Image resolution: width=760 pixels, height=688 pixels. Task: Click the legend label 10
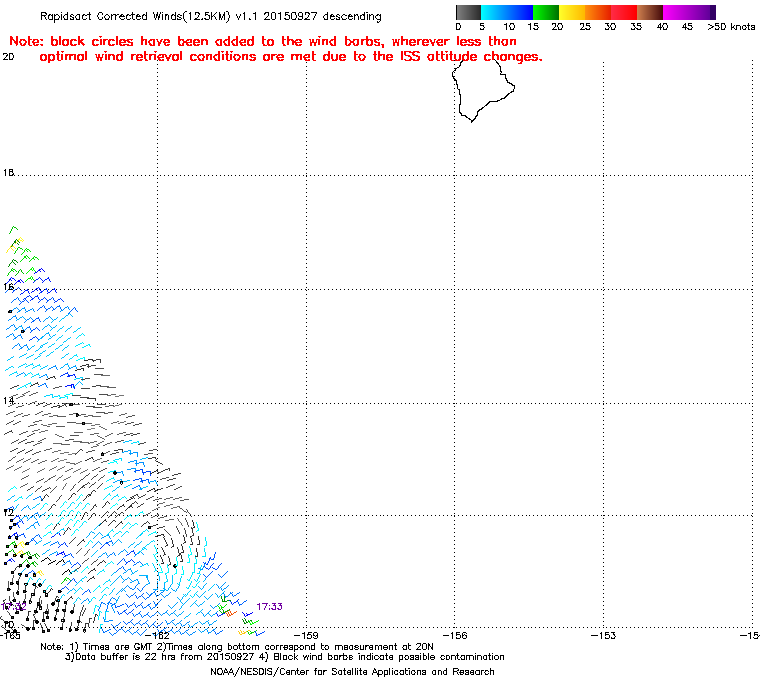pyautogui.click(x=509, y=27)
